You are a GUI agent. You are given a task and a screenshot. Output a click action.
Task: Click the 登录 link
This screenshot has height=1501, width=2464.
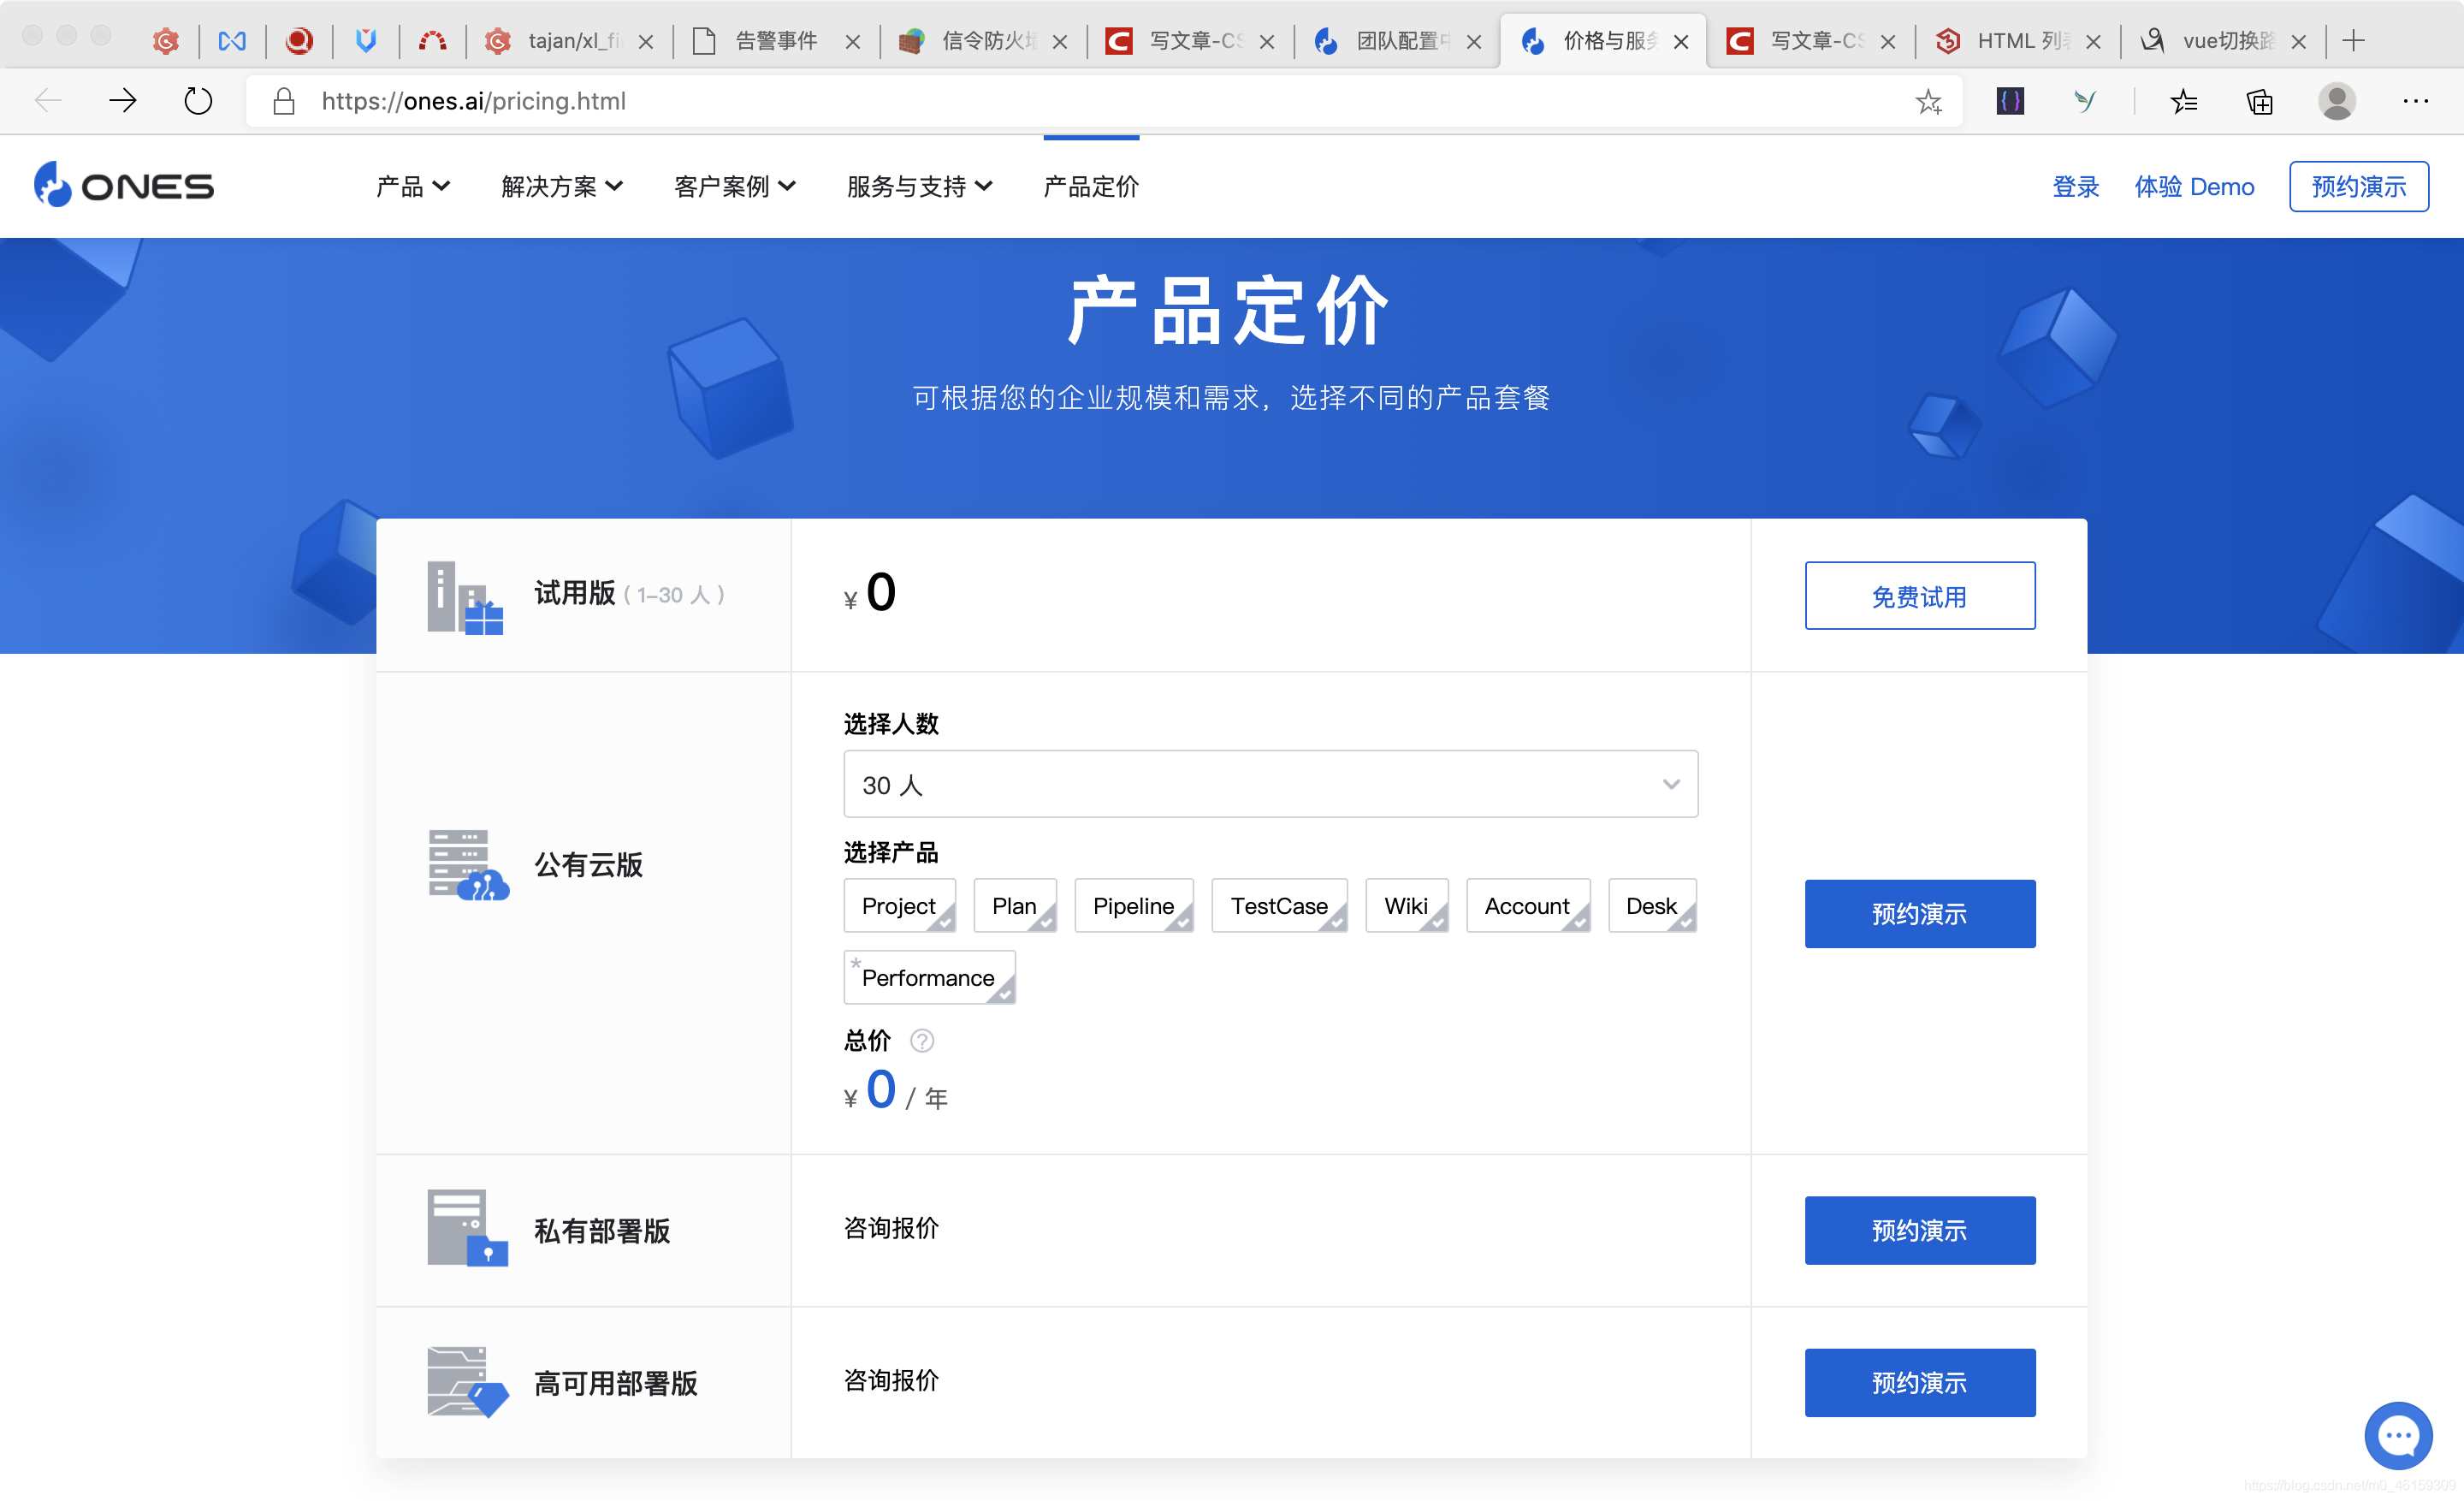(x=2076, y=187)
